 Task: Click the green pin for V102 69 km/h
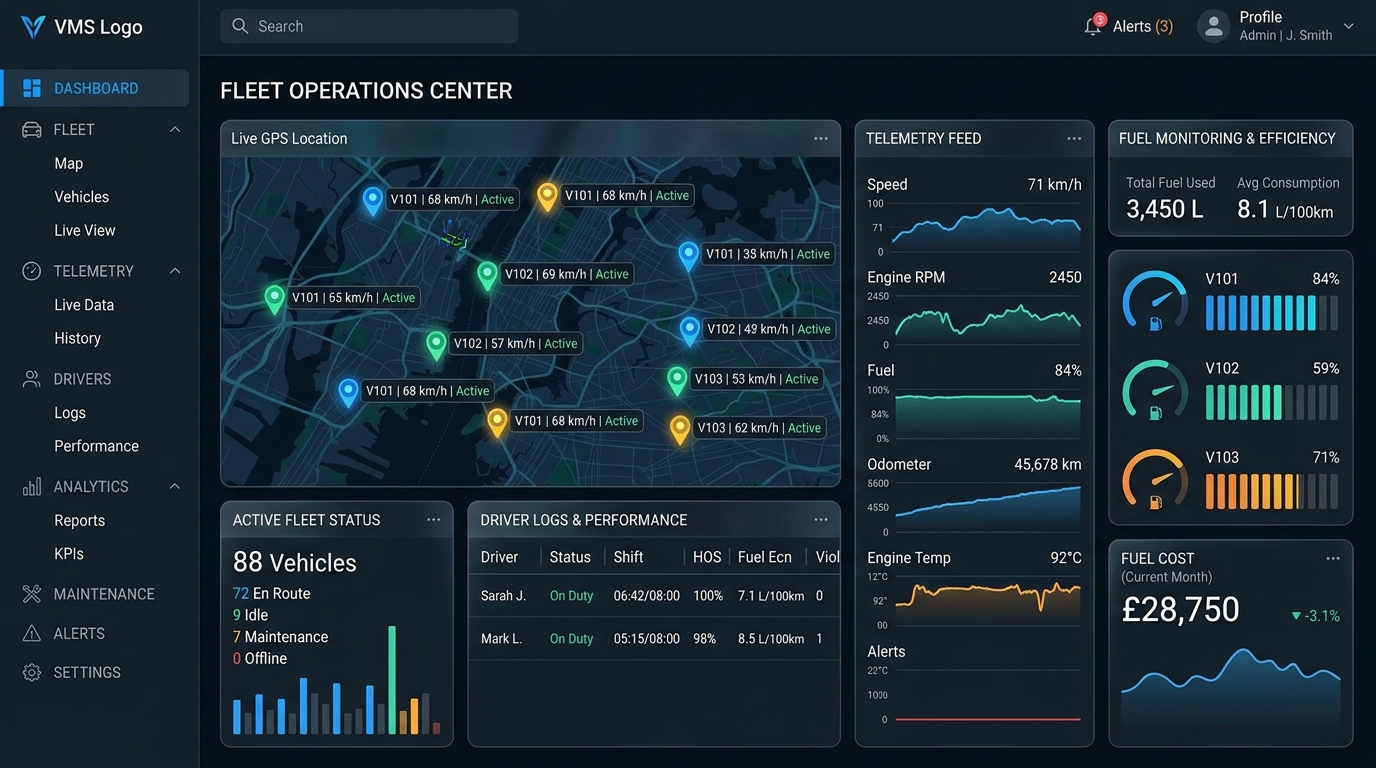point(487,275)
